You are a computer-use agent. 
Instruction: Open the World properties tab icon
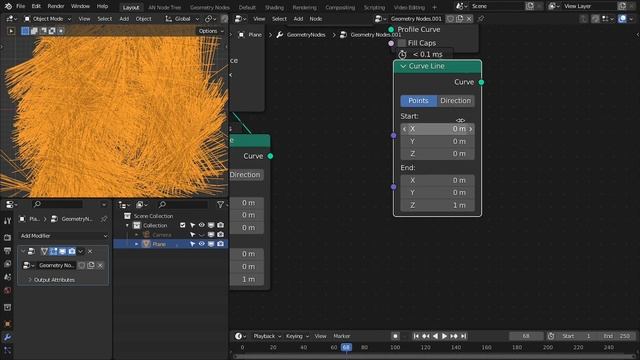tap(7, 291)
